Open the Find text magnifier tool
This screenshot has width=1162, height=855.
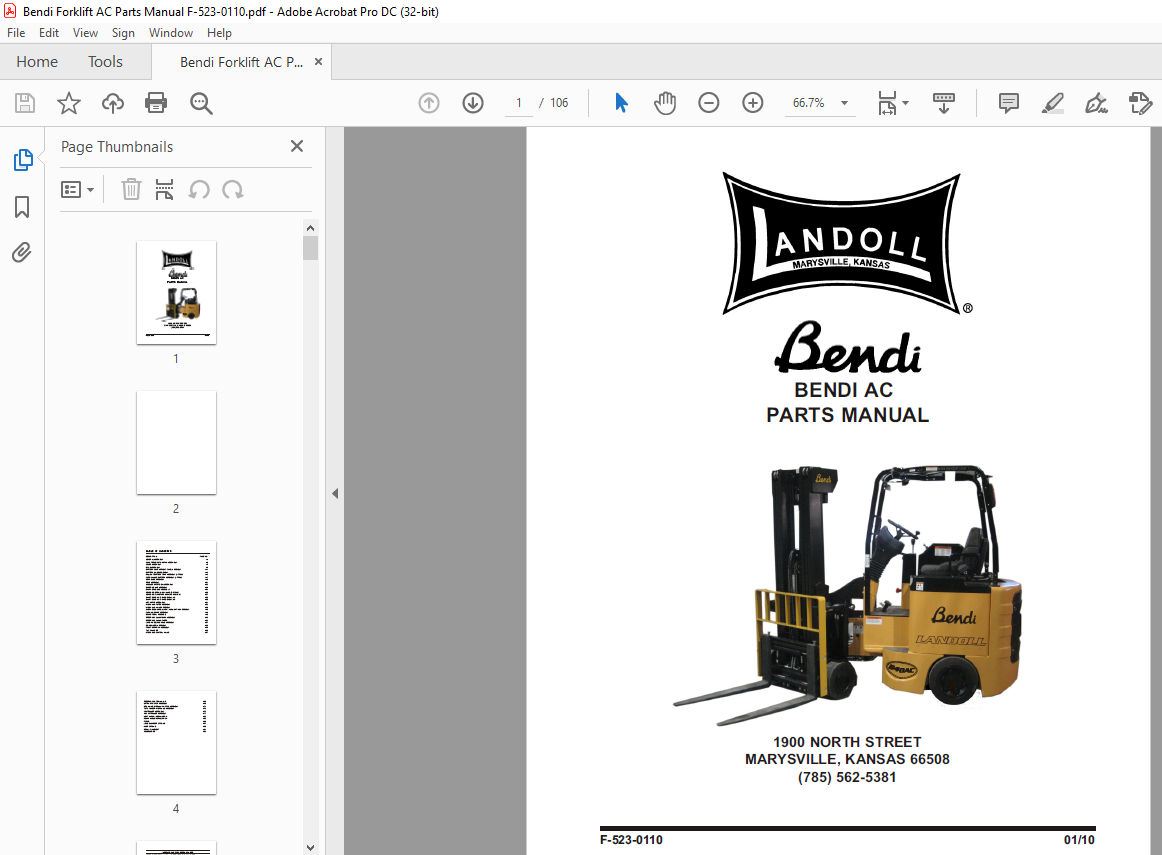201,103
